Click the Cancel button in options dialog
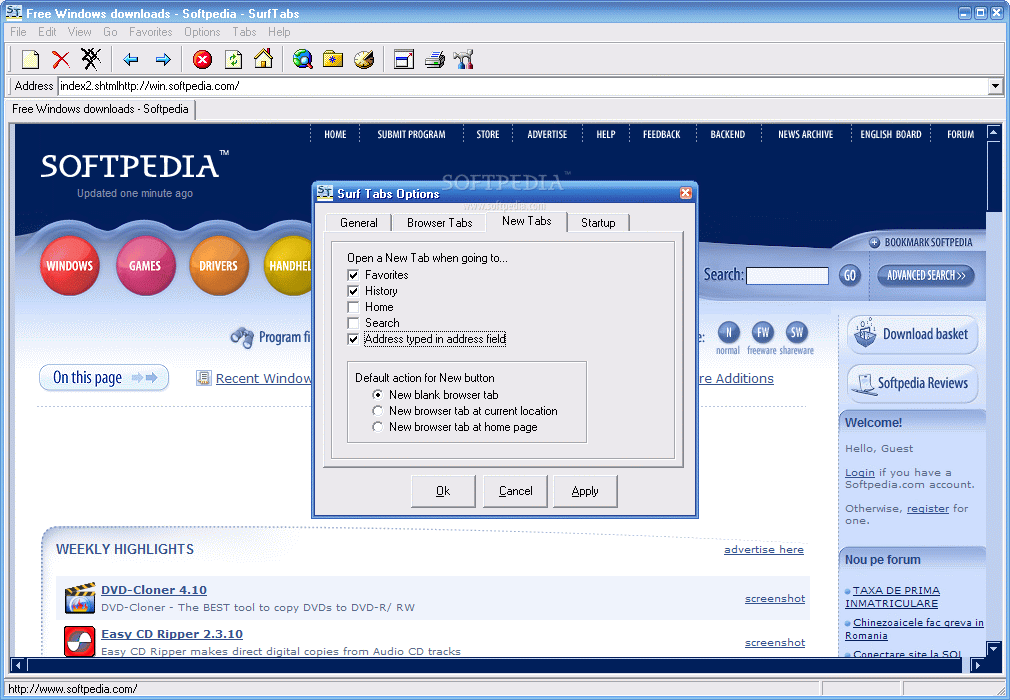Screen dimensions: 1010x700 pos(515,491)
